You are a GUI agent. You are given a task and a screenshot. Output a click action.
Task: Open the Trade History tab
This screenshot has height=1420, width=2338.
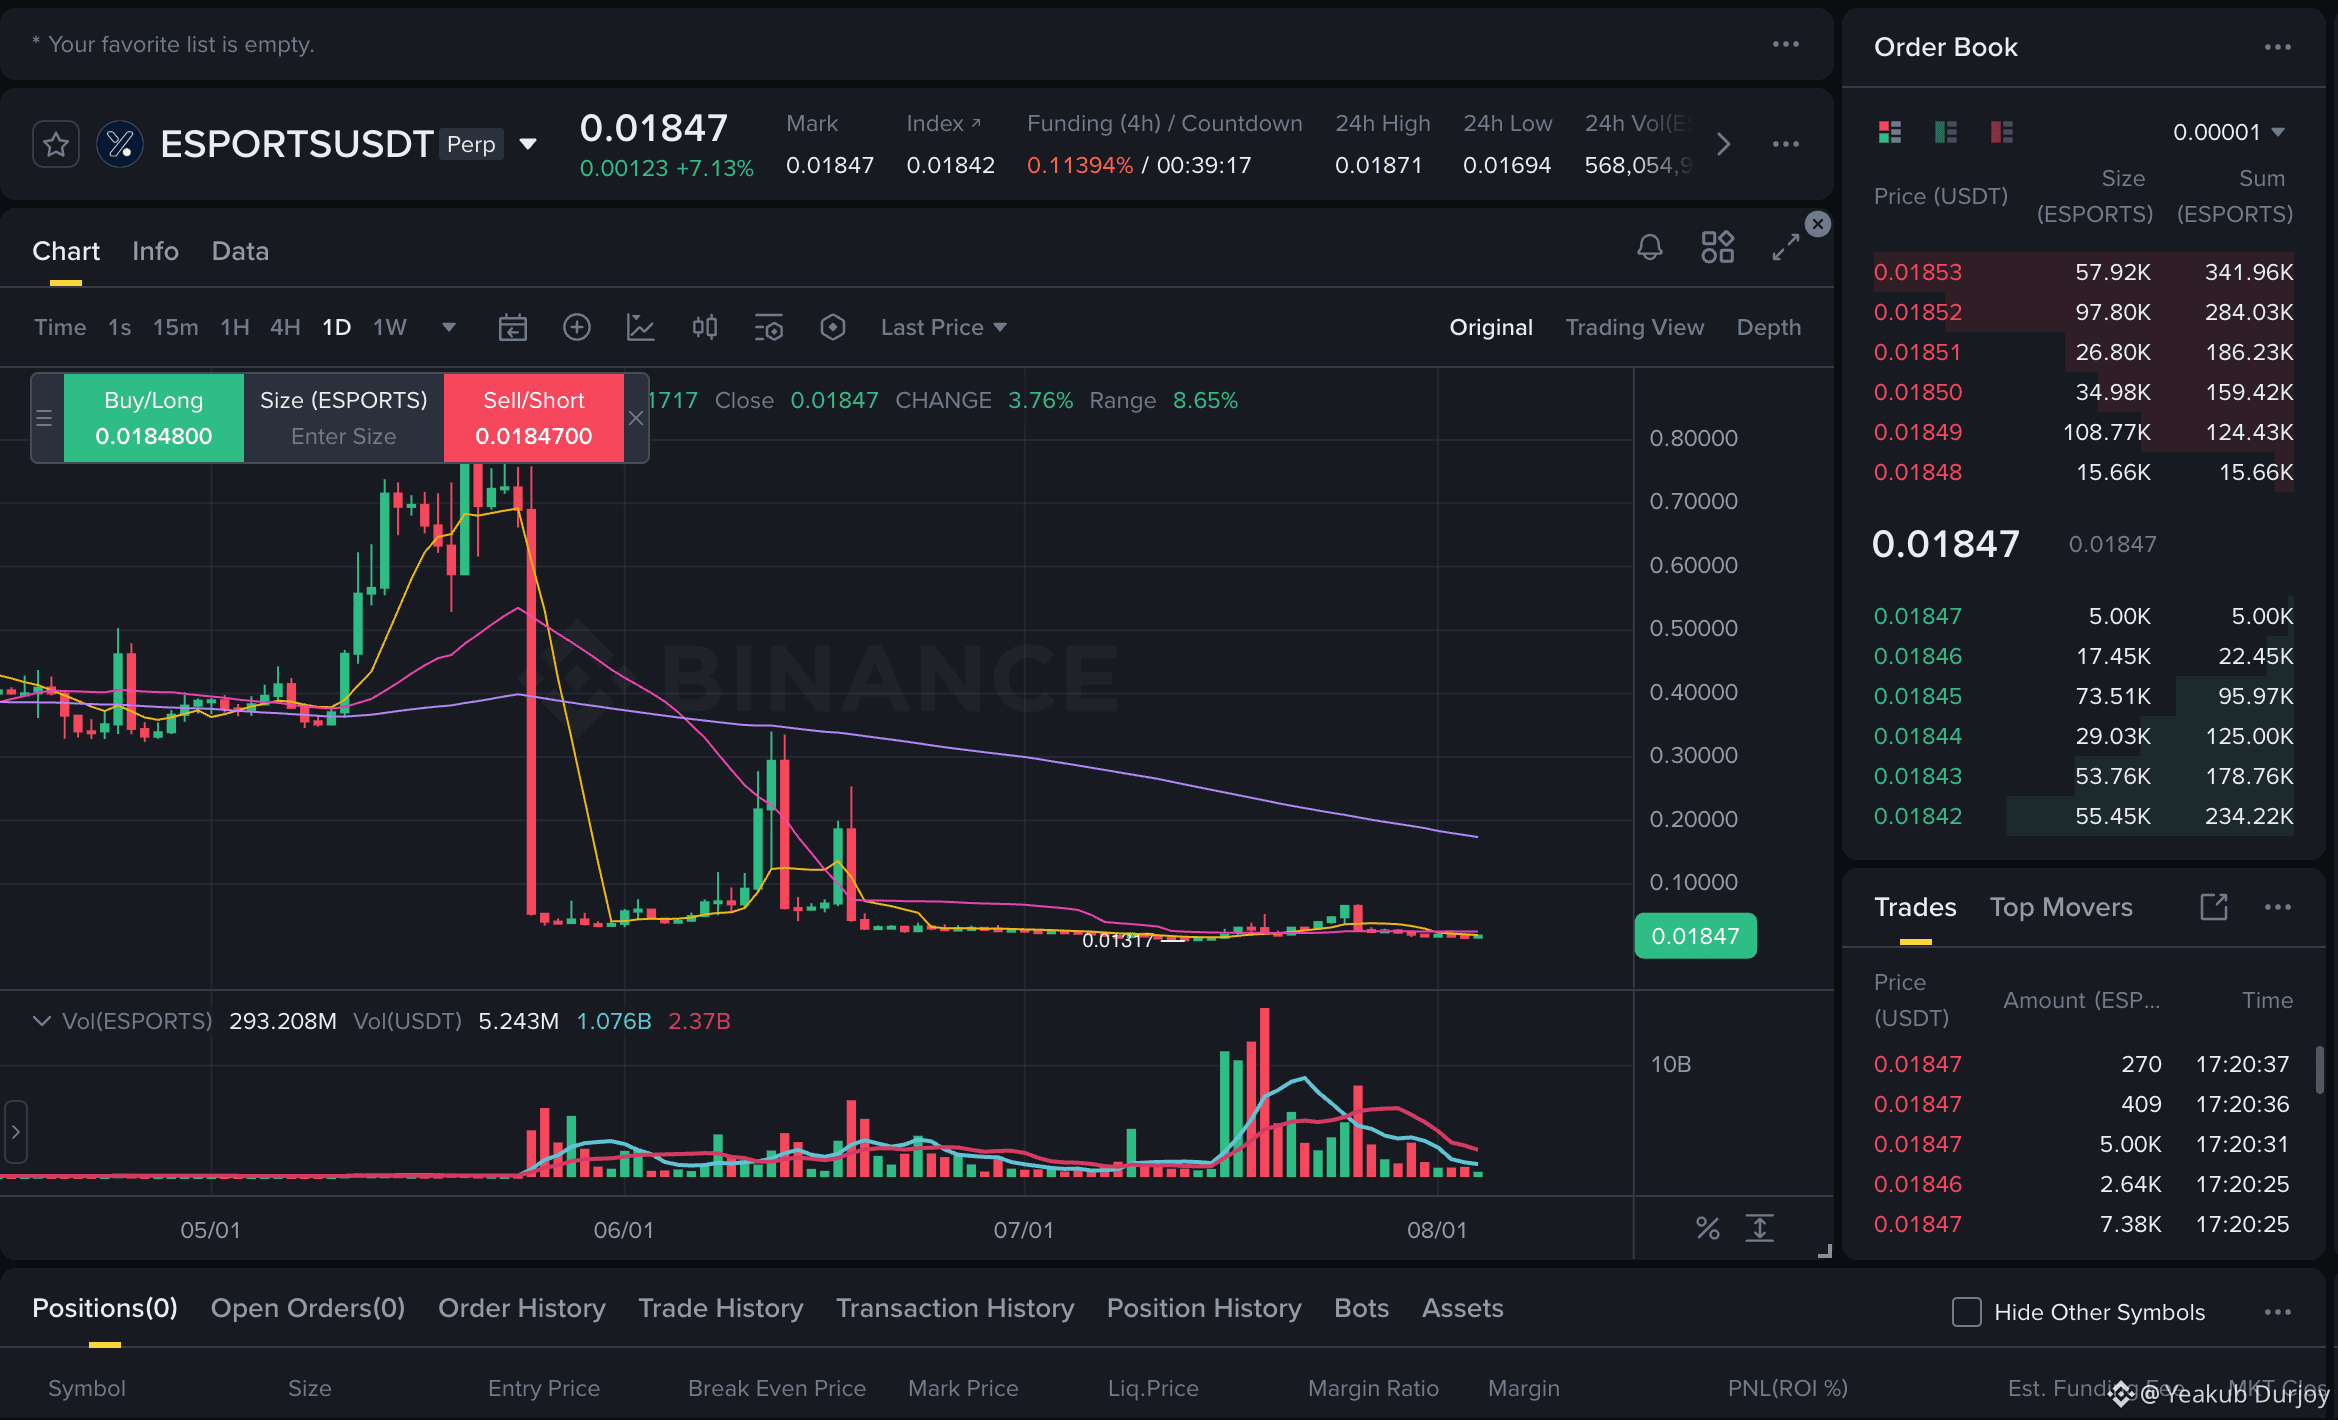[721, 1308]
